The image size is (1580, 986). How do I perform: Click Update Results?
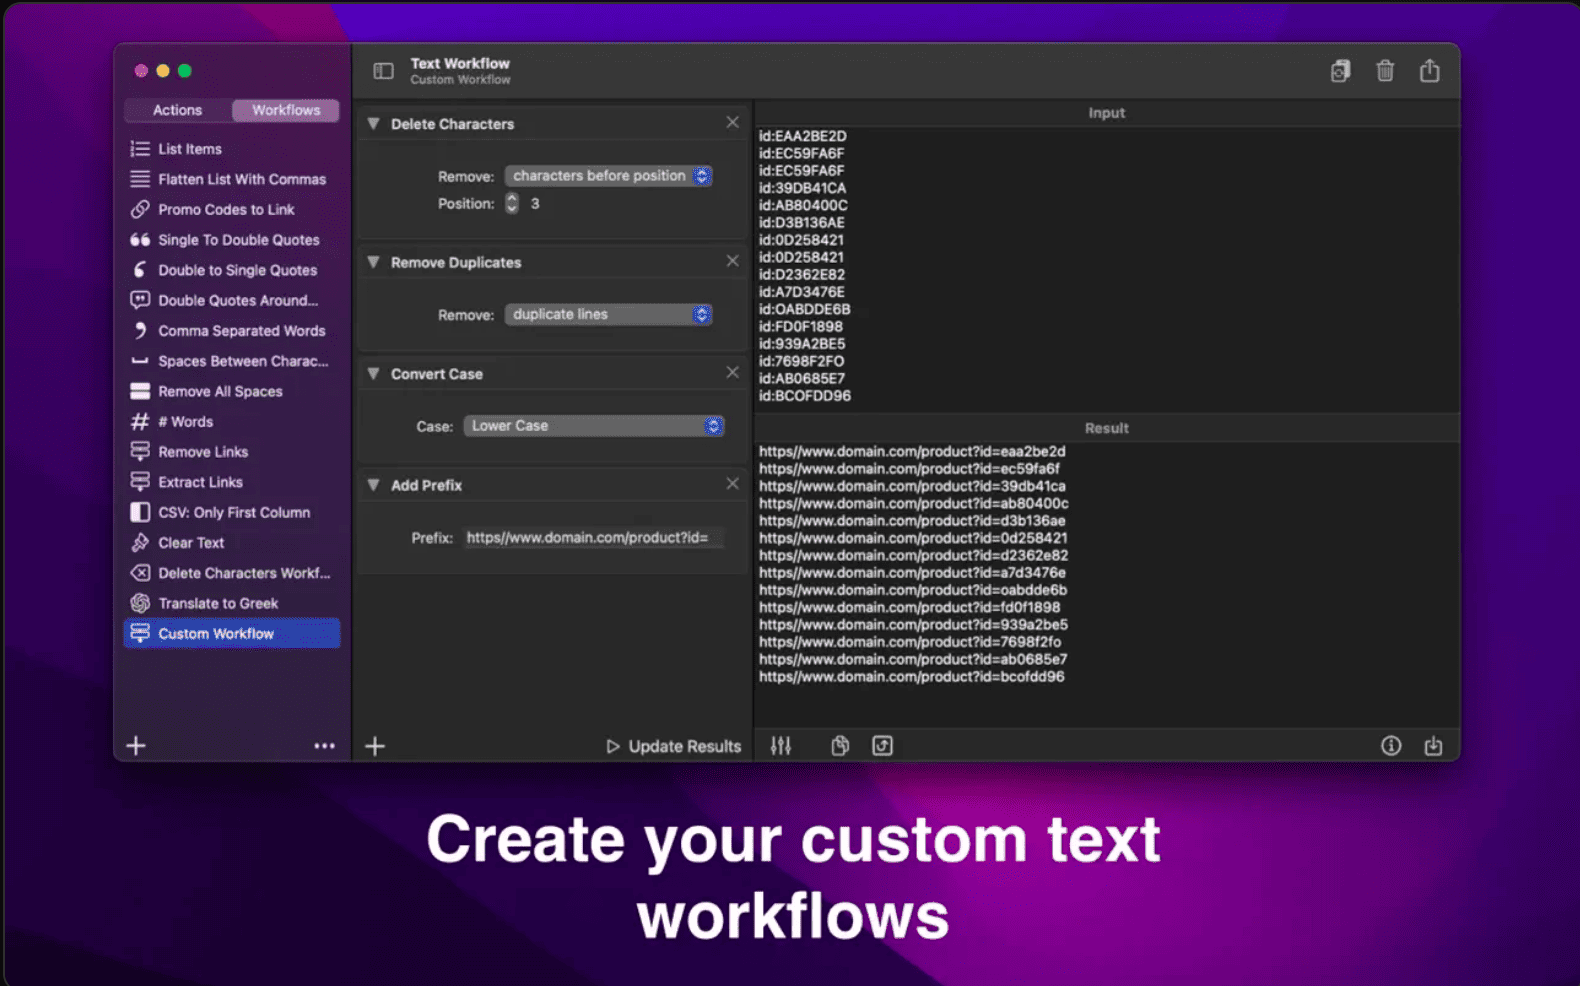pos(674,746)
